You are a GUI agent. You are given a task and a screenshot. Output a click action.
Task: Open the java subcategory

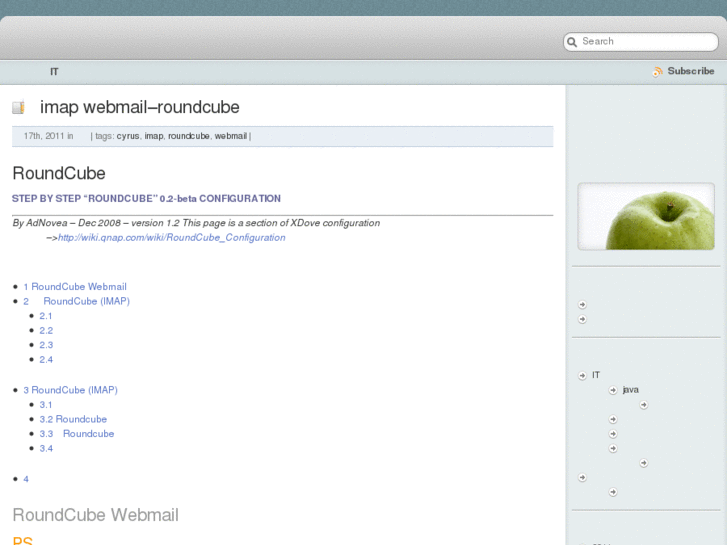coord(631,390)
